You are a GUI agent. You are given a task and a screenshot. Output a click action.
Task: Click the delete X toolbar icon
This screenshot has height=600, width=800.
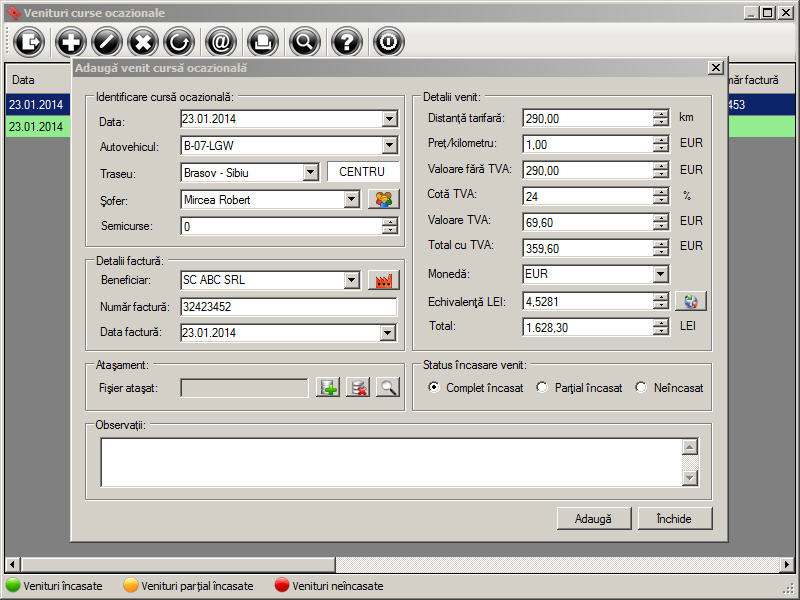tap(143, 42)
